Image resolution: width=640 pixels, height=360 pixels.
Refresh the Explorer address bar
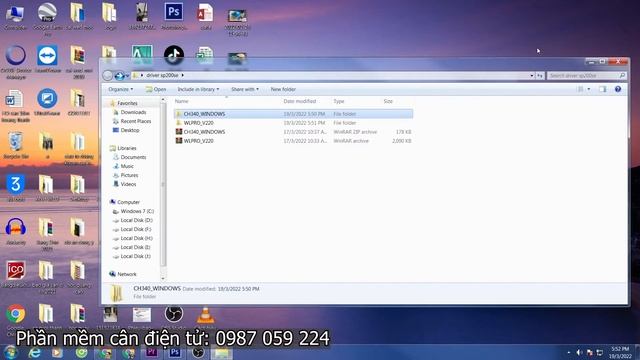coord(540,76)
